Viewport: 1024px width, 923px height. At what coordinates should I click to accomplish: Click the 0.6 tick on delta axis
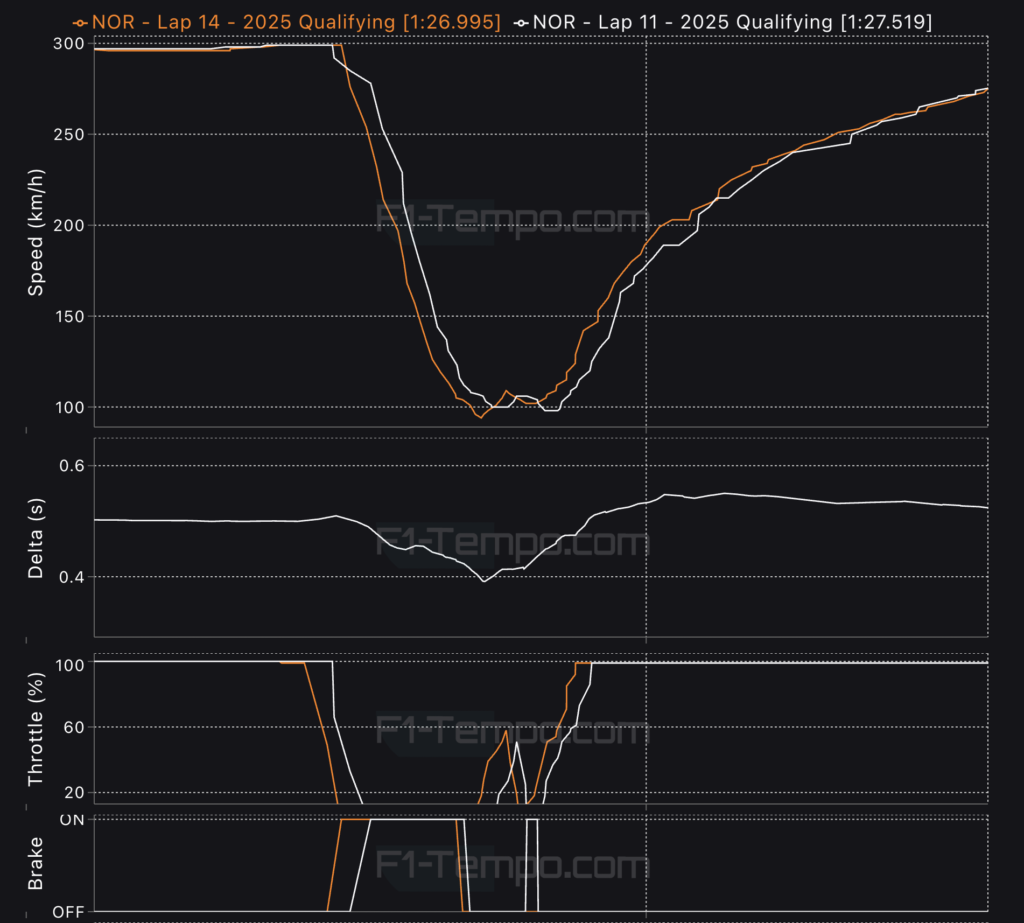[72, 466]
